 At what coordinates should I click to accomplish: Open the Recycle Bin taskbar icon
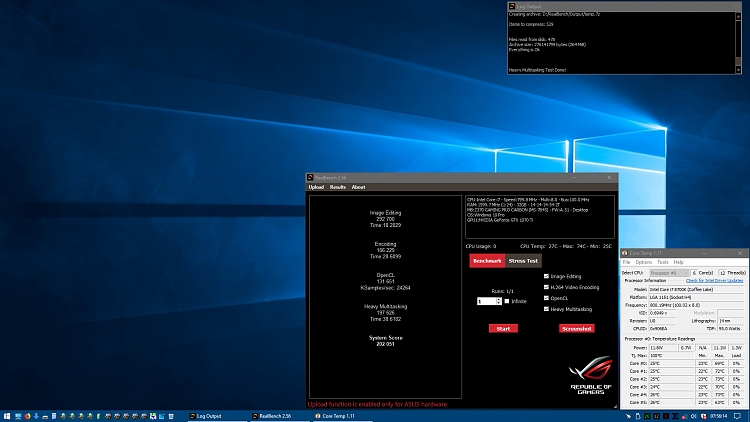(171, 416)
